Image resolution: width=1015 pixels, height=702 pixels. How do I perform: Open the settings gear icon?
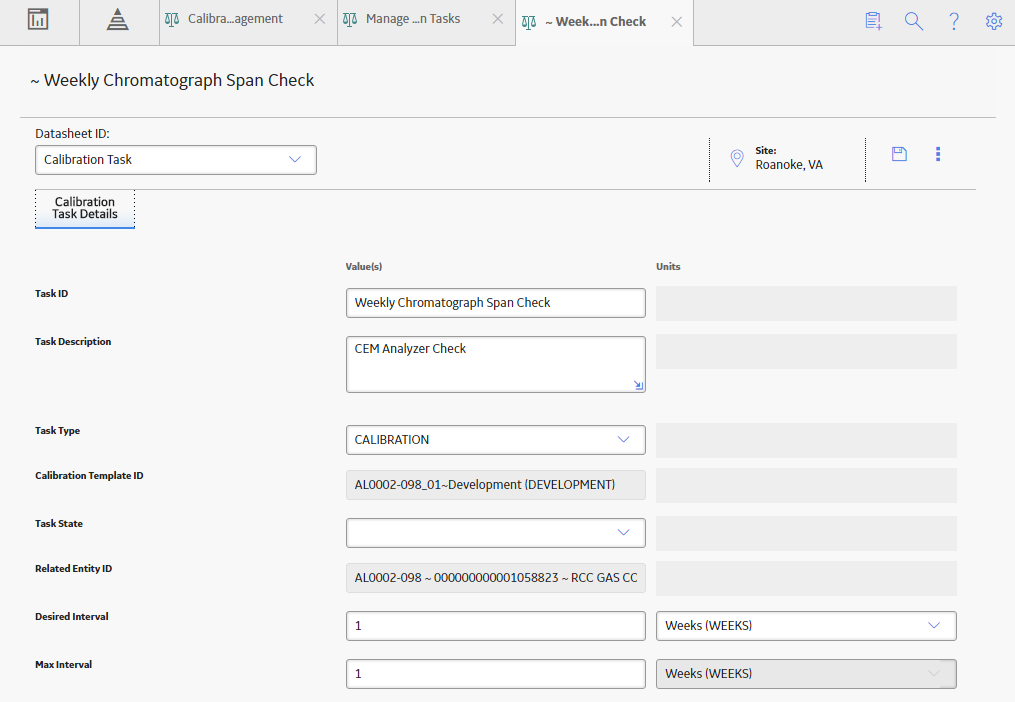coord(994,21)
